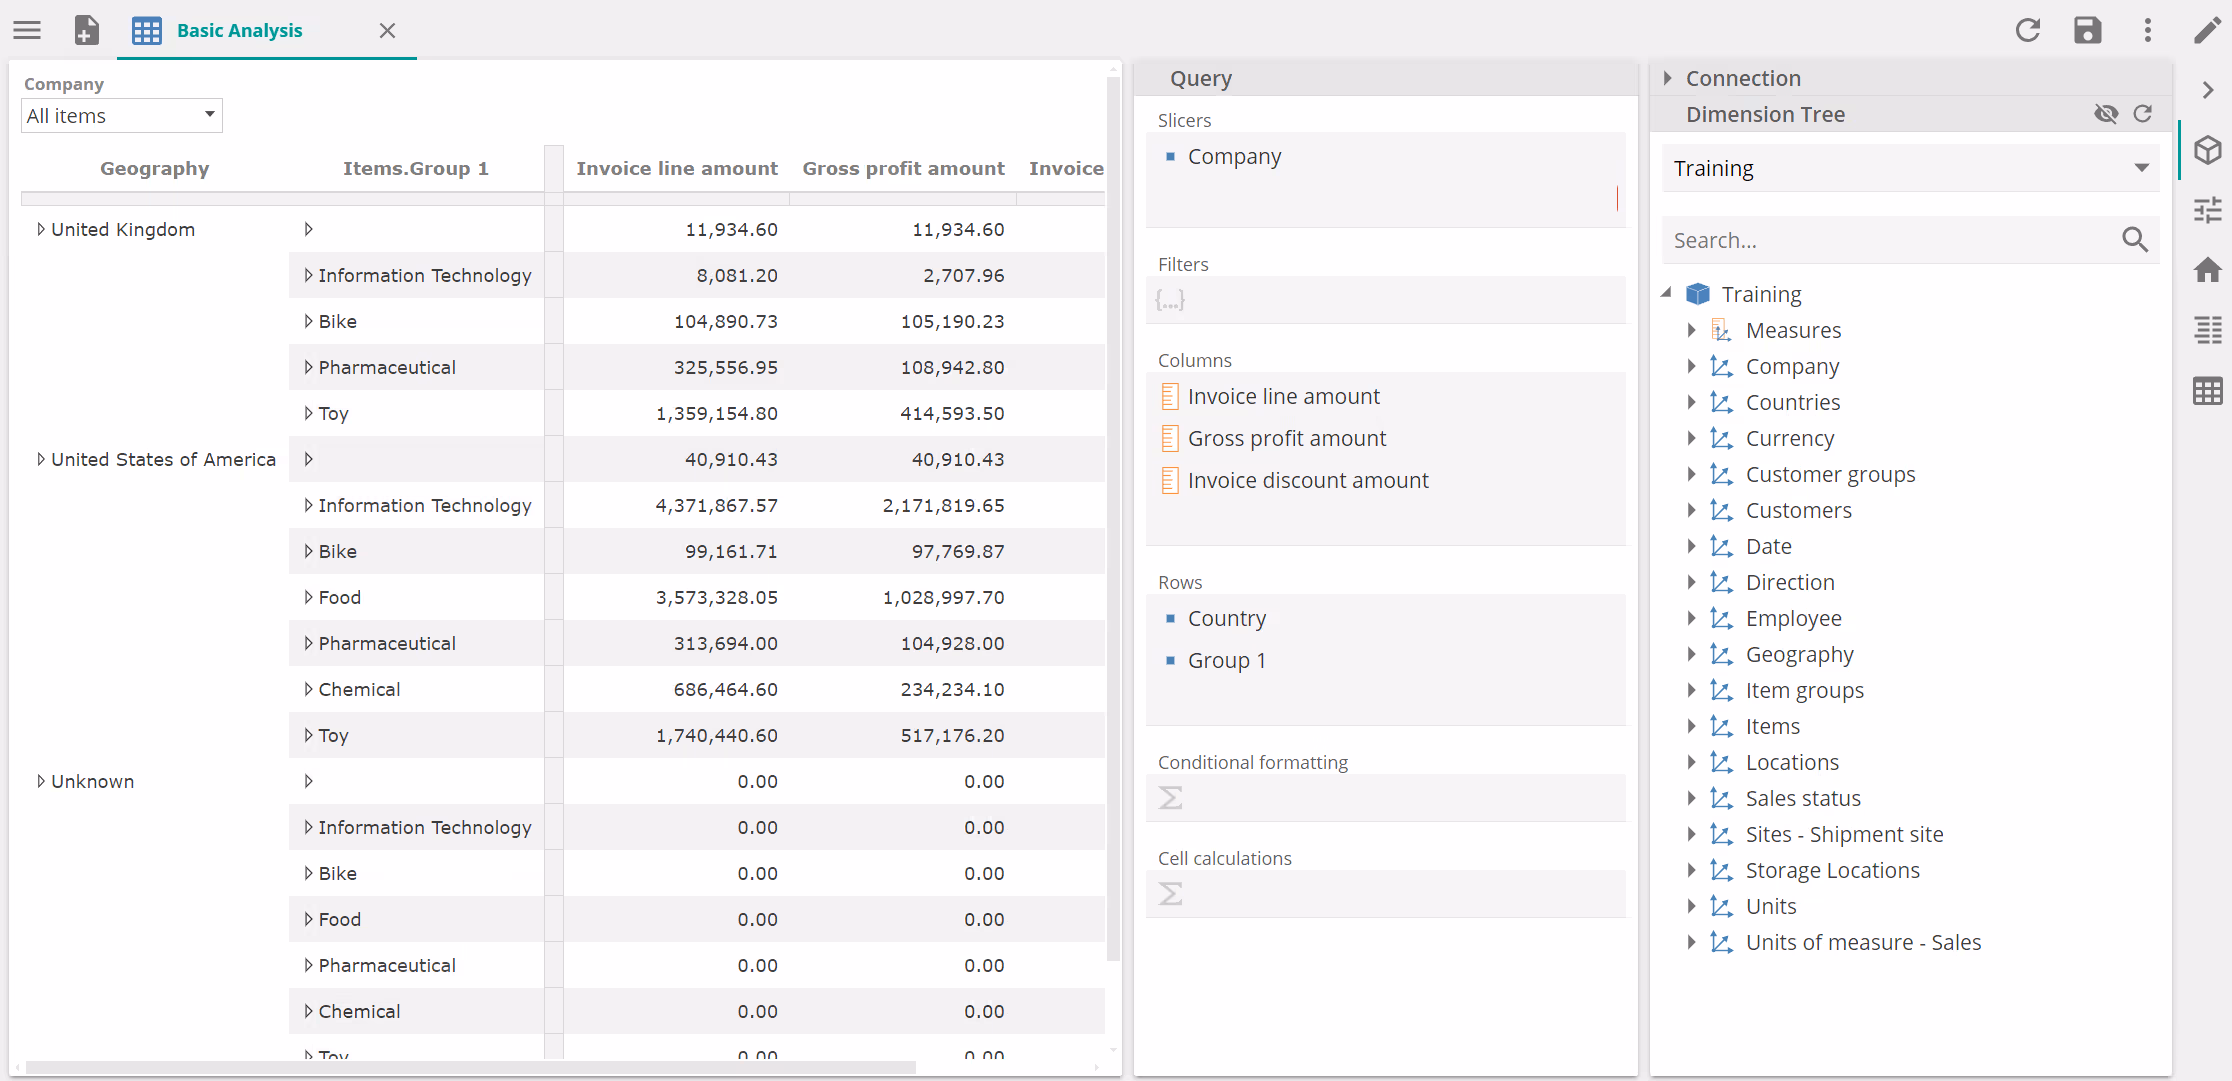
Task: Refresh the Dimension Tree
Action: (x=2142, y=114)
